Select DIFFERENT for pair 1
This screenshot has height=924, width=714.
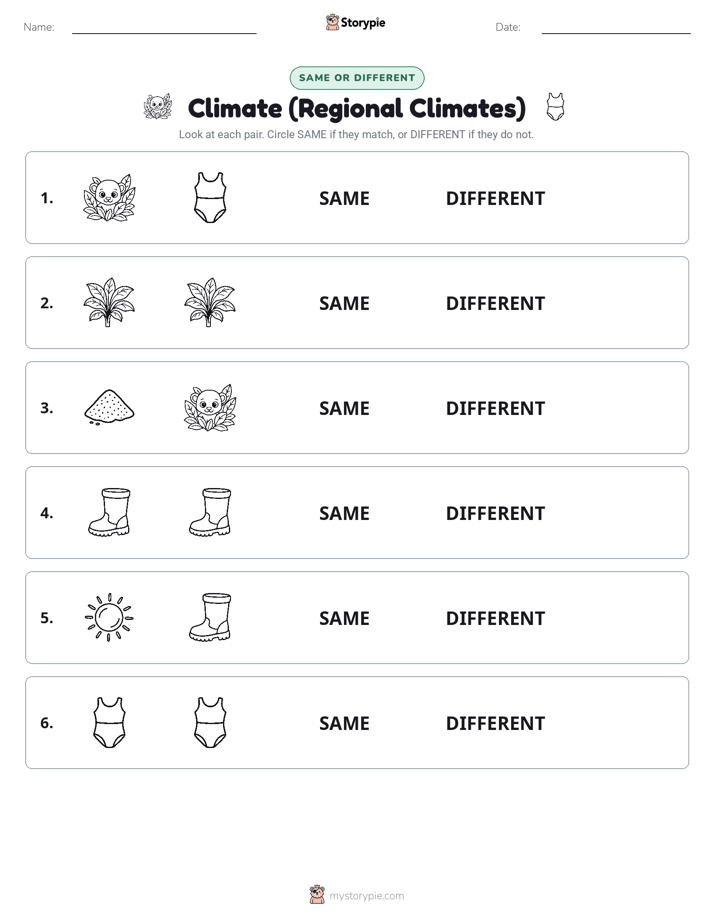(x=495, y=198)
